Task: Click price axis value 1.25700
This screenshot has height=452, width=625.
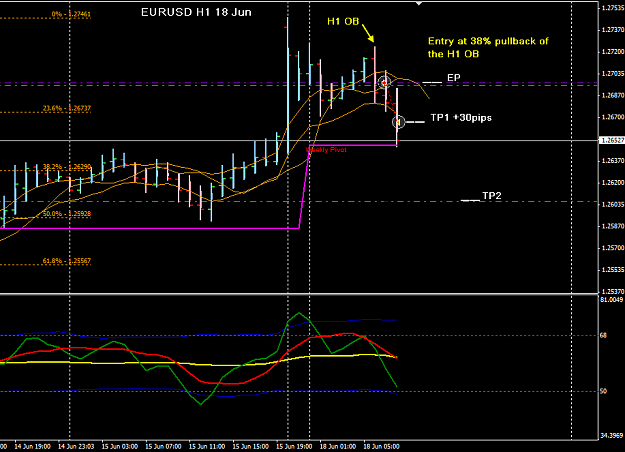Action: (x=612, y=248)
